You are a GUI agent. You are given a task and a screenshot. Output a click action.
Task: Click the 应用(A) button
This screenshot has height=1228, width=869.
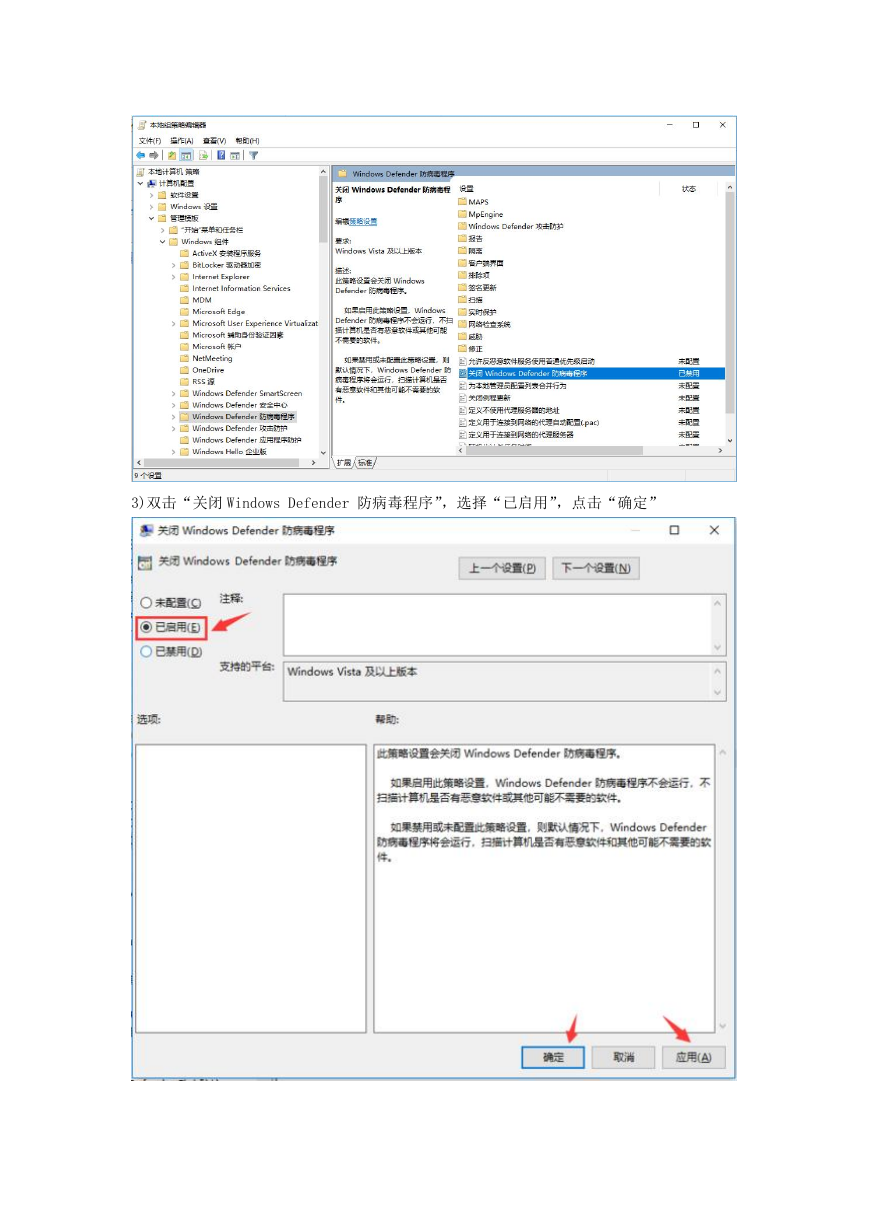pos(694,1057)
